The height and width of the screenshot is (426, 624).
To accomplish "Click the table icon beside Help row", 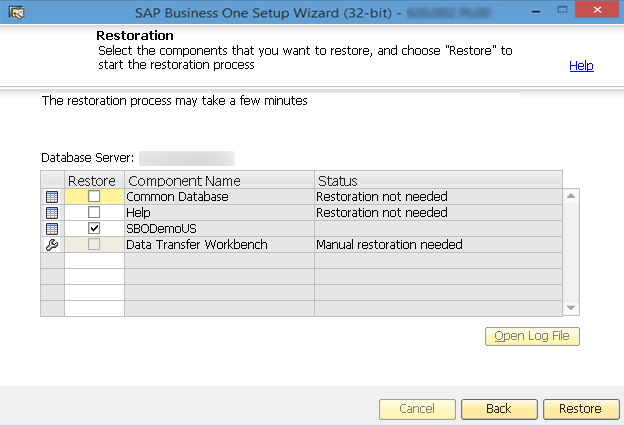I will pos(52,213).
